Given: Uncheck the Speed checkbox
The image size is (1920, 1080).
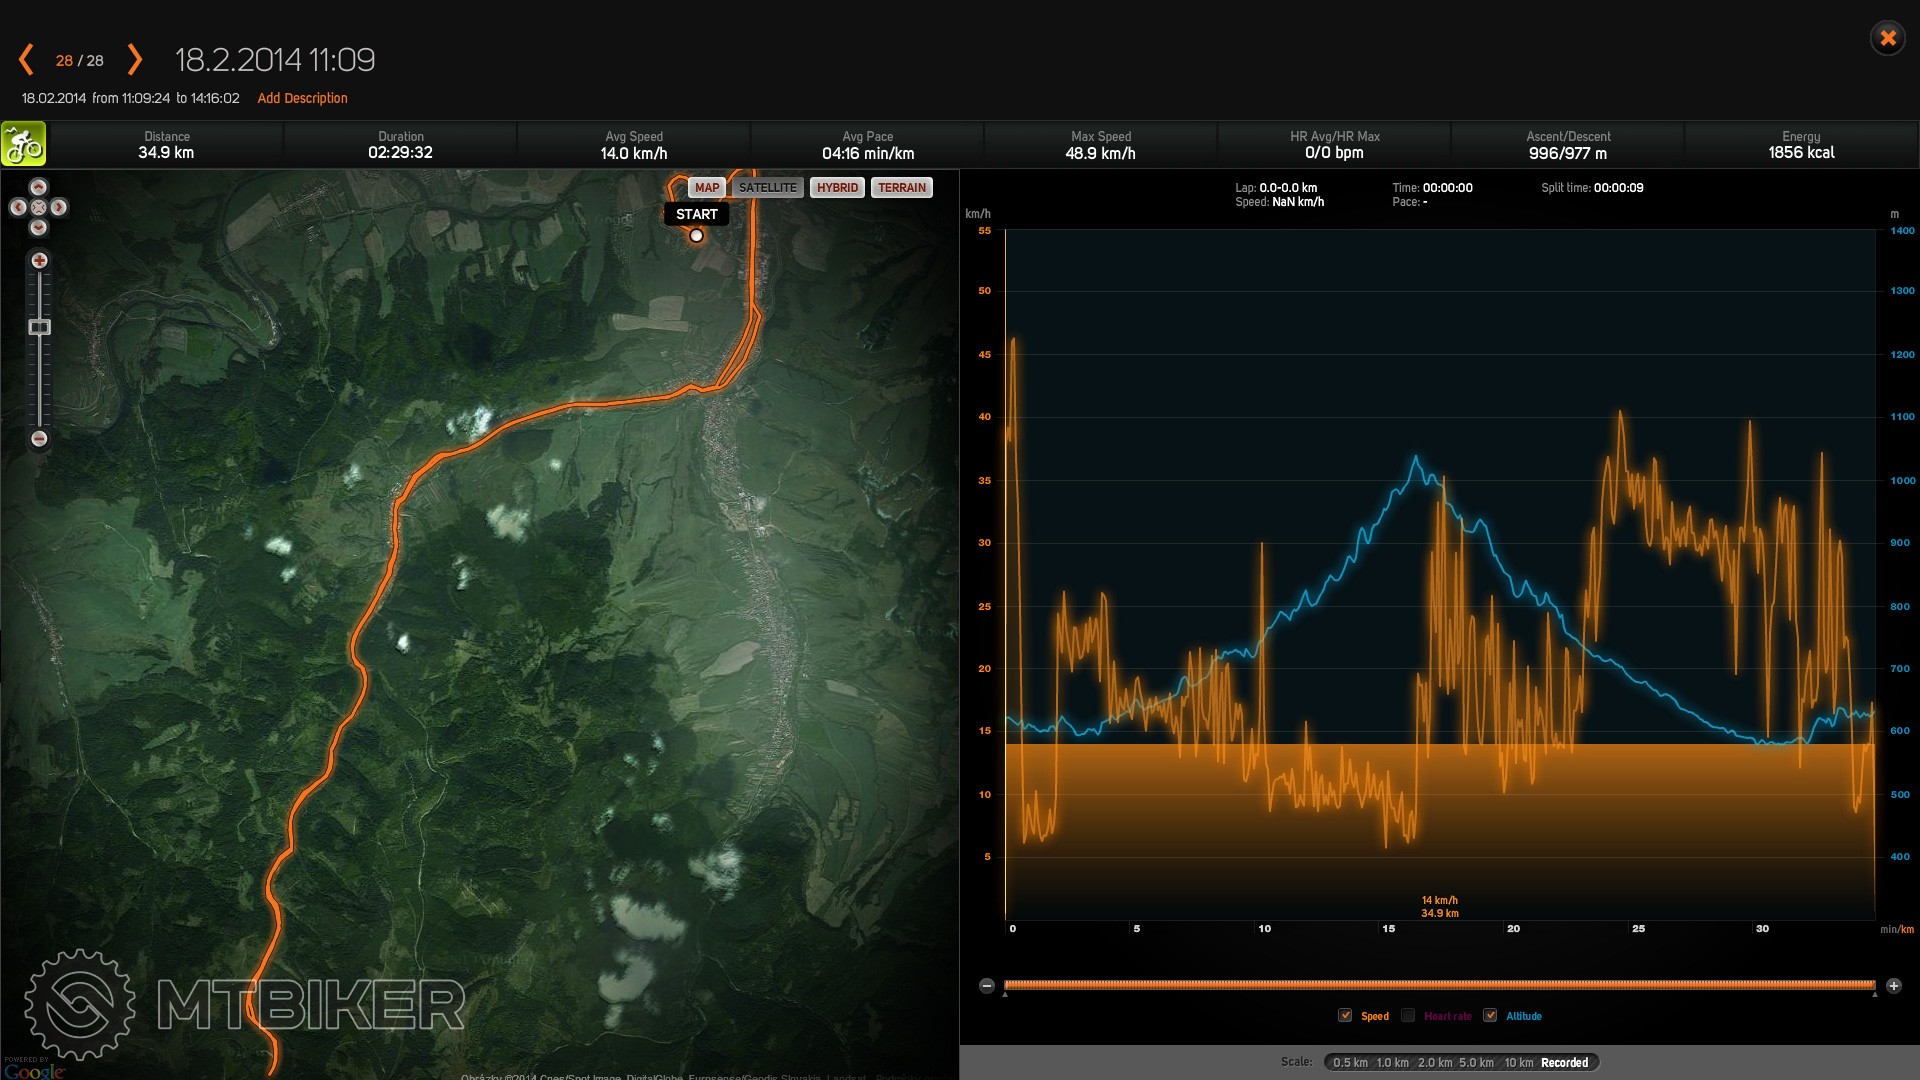Looking at the screenshot, I should 1345,1015.
